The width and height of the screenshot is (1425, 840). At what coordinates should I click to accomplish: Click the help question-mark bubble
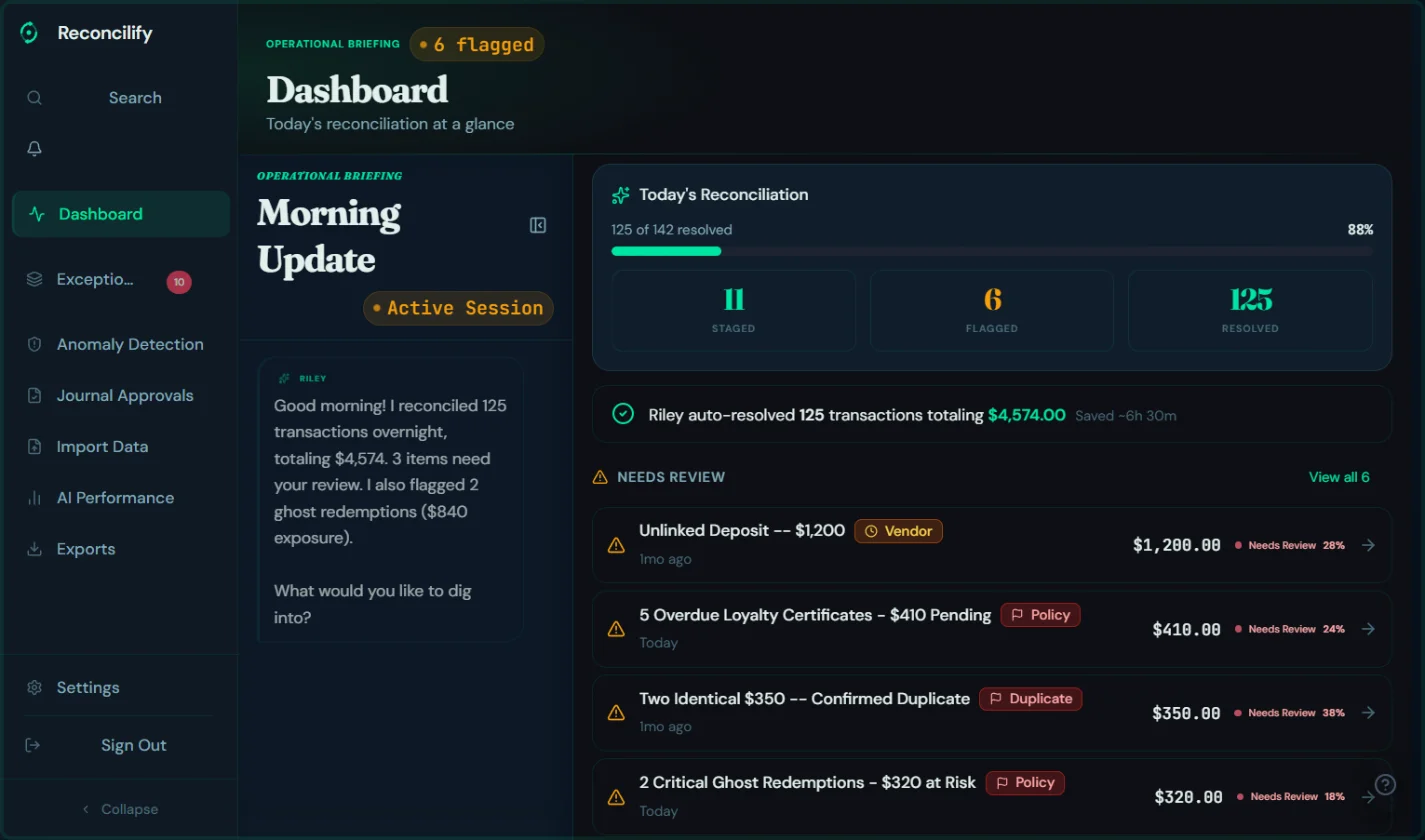(1385, 784)
